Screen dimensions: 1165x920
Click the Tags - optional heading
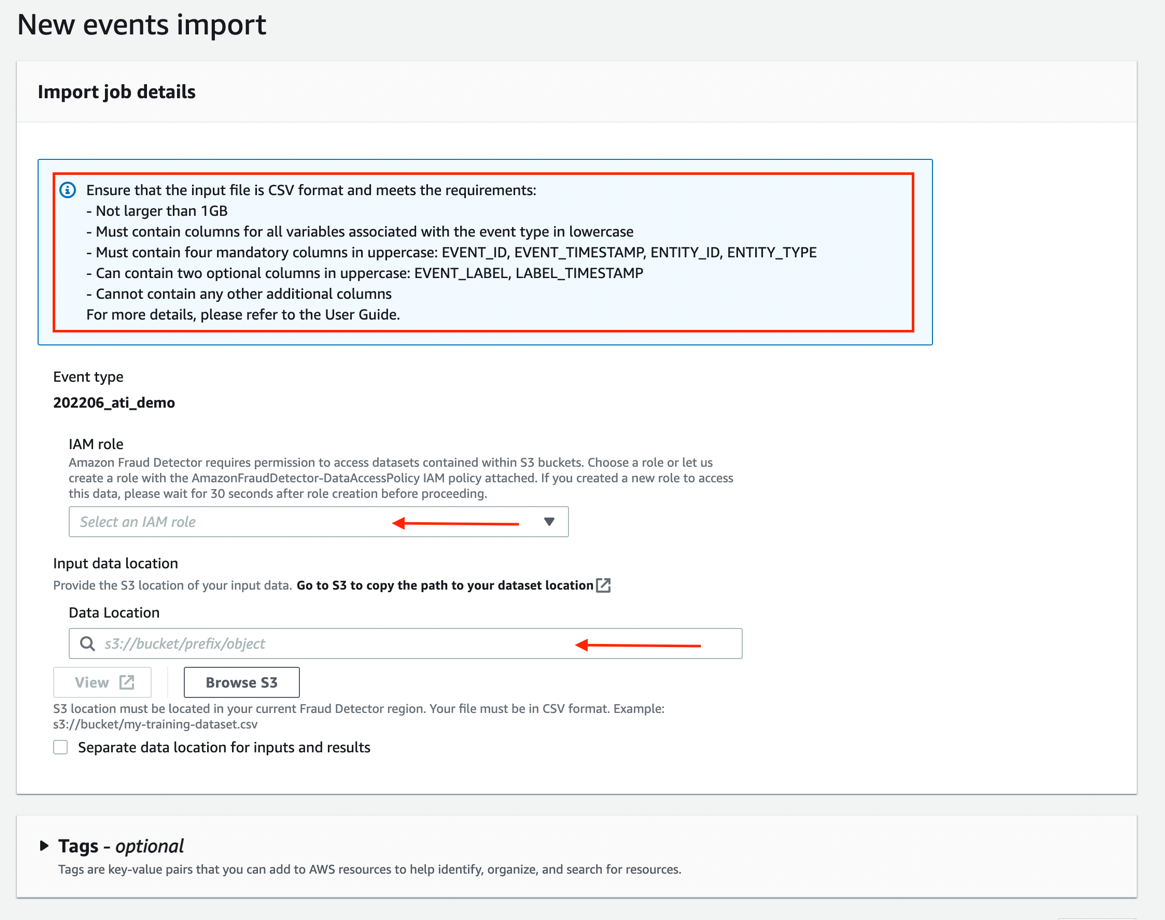pyautogui.click(x=121, y=846)
